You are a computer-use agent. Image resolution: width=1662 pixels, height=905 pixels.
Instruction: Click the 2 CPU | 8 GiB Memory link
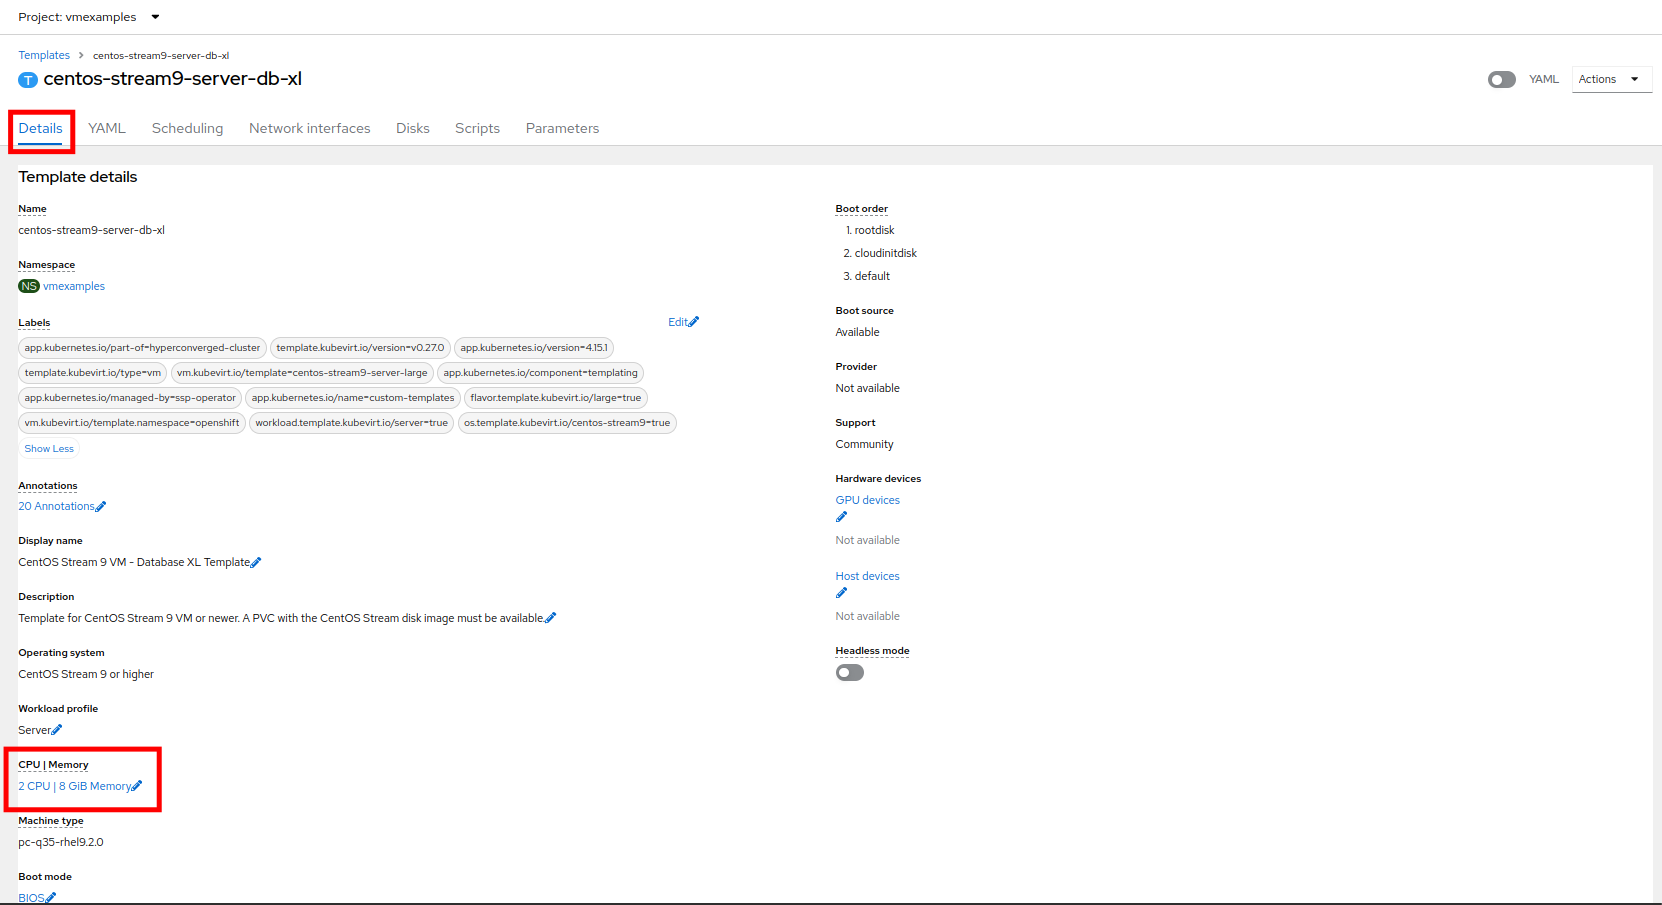[74, 786]
